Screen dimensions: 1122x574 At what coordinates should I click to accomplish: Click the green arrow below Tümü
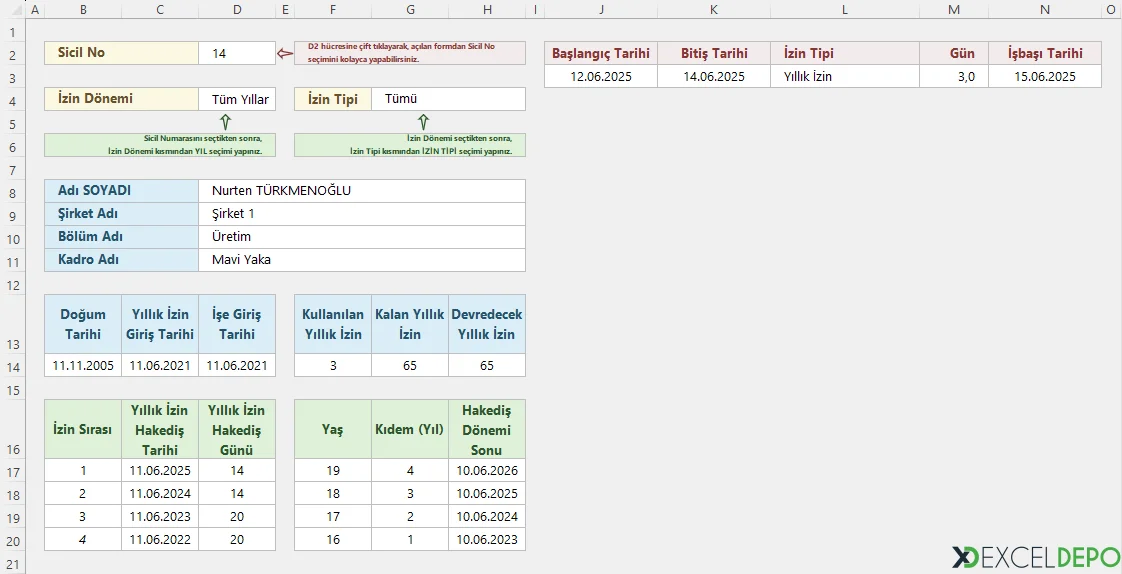423,122
